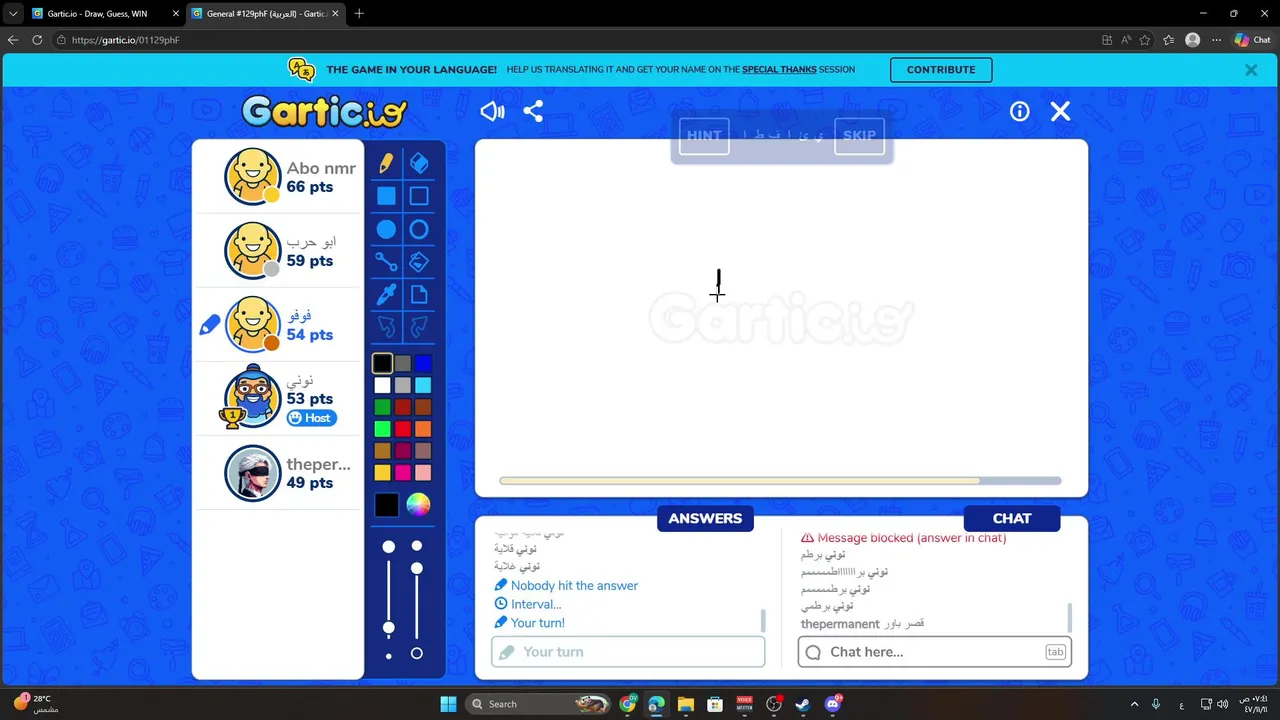Viewport: 1280px width, 720px height.
Task: Open the share room icon
Action: tap(533, 111)
